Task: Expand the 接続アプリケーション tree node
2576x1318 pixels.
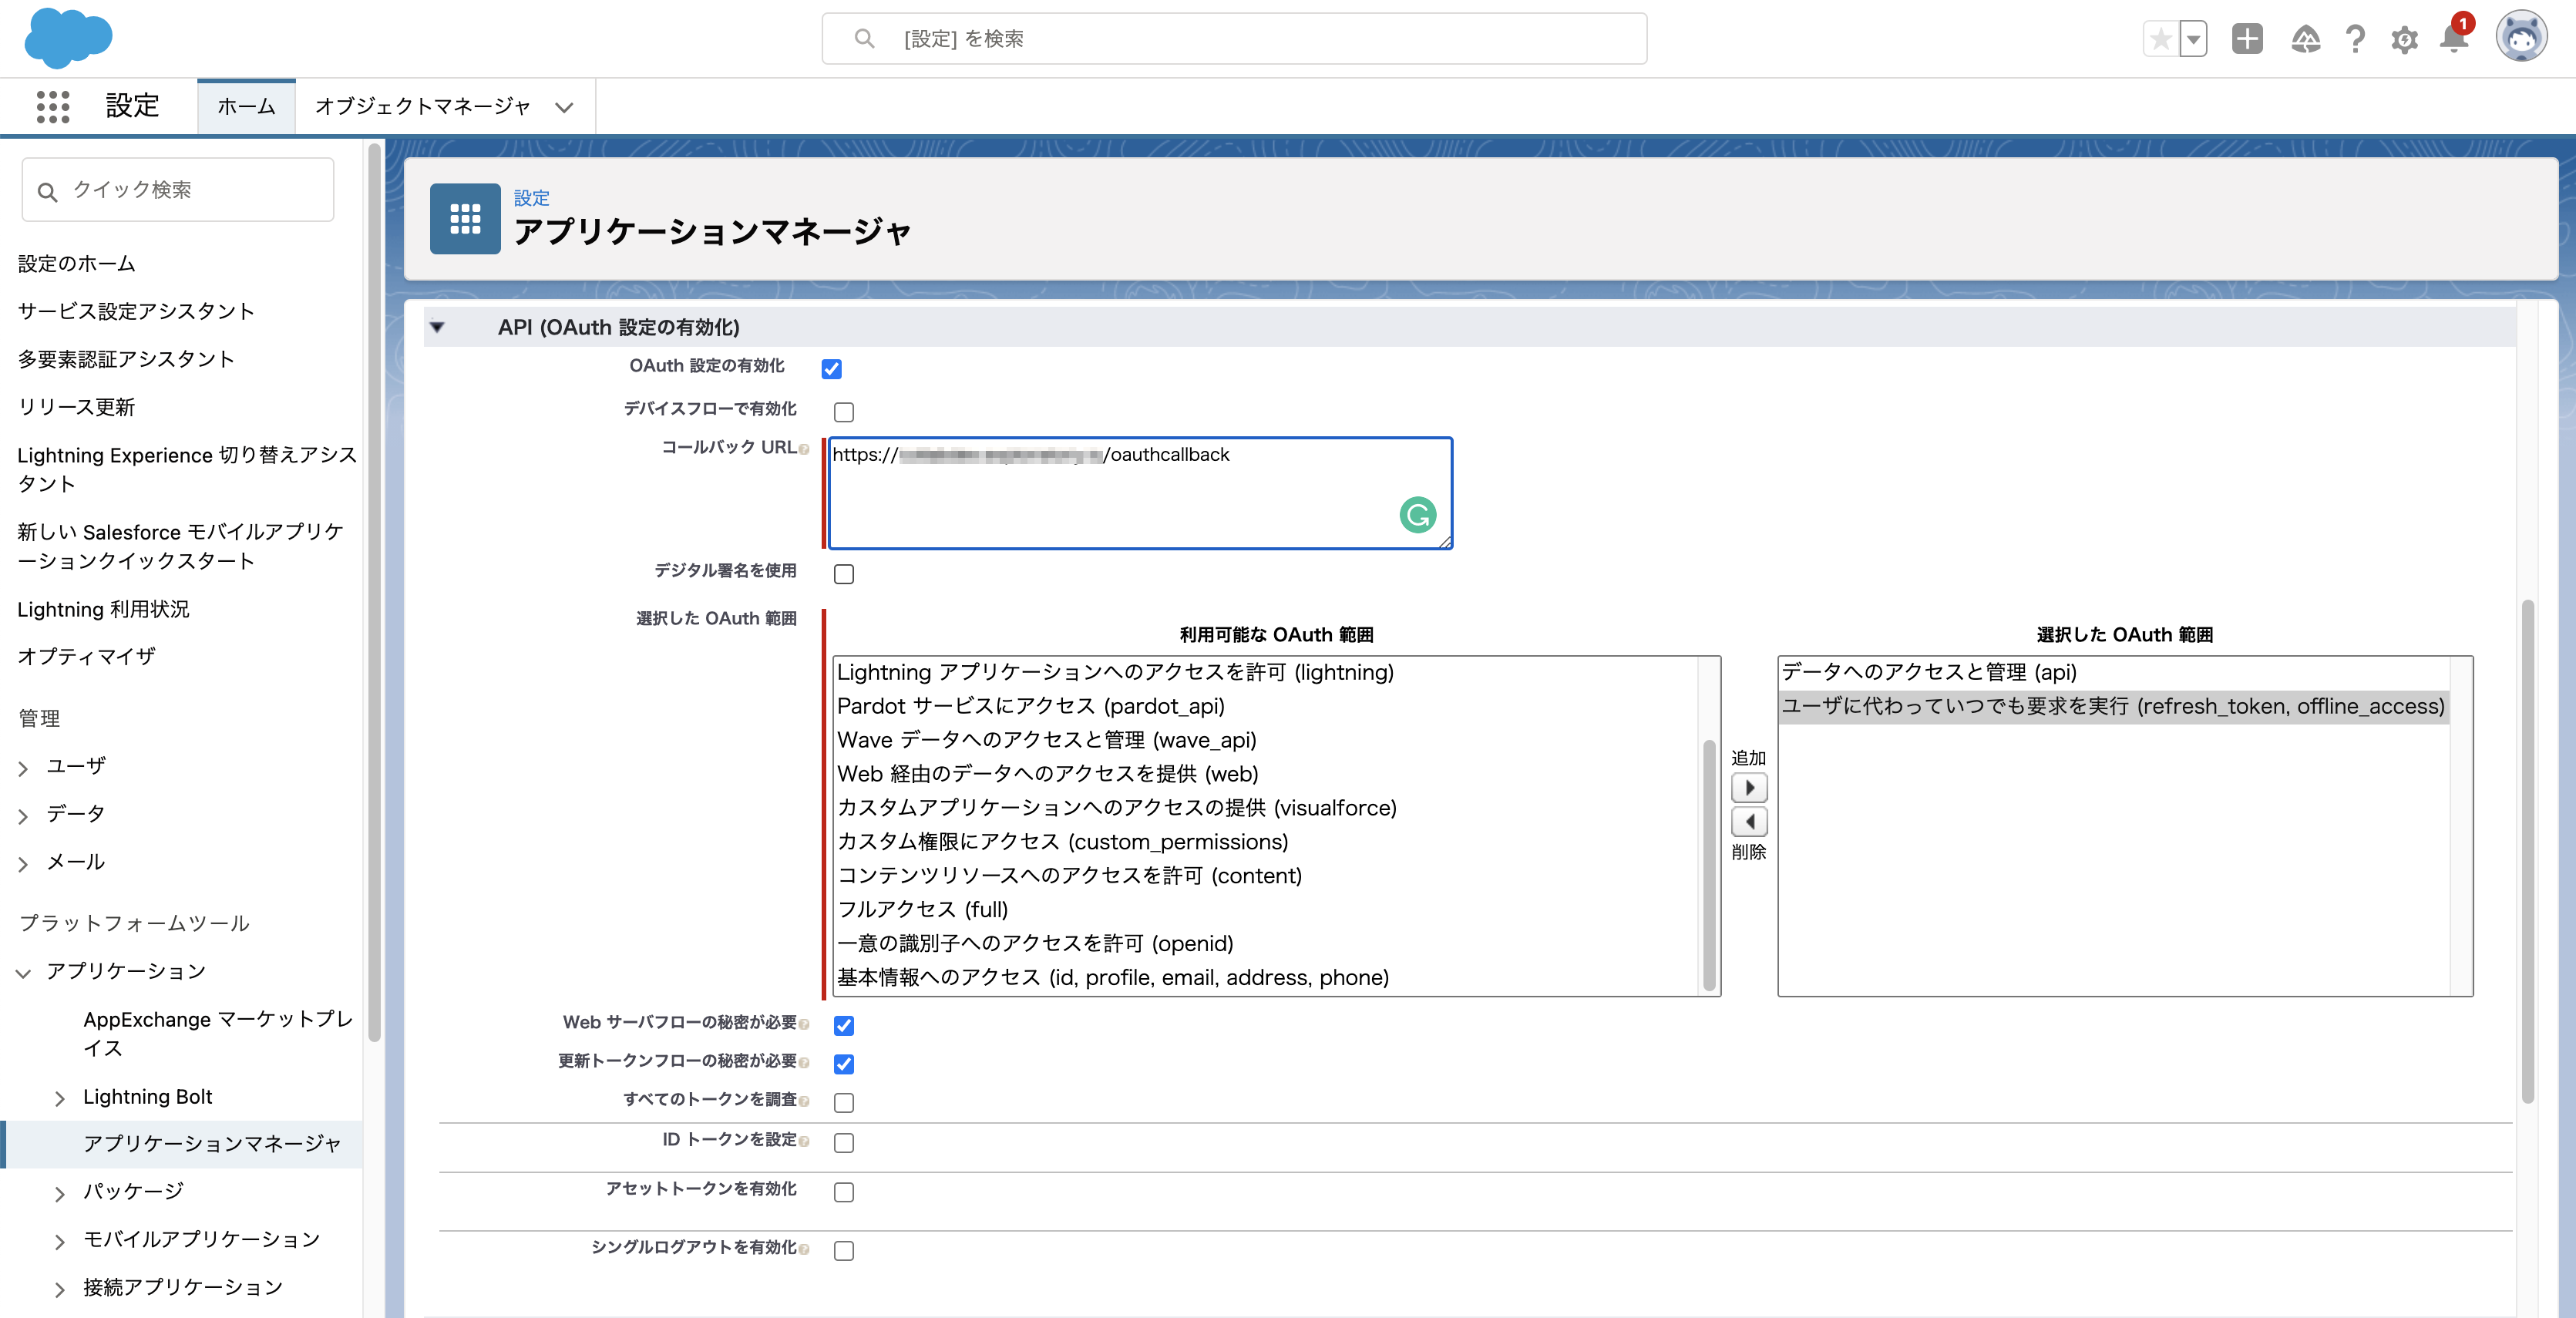Action: (x=60, y=1290)
